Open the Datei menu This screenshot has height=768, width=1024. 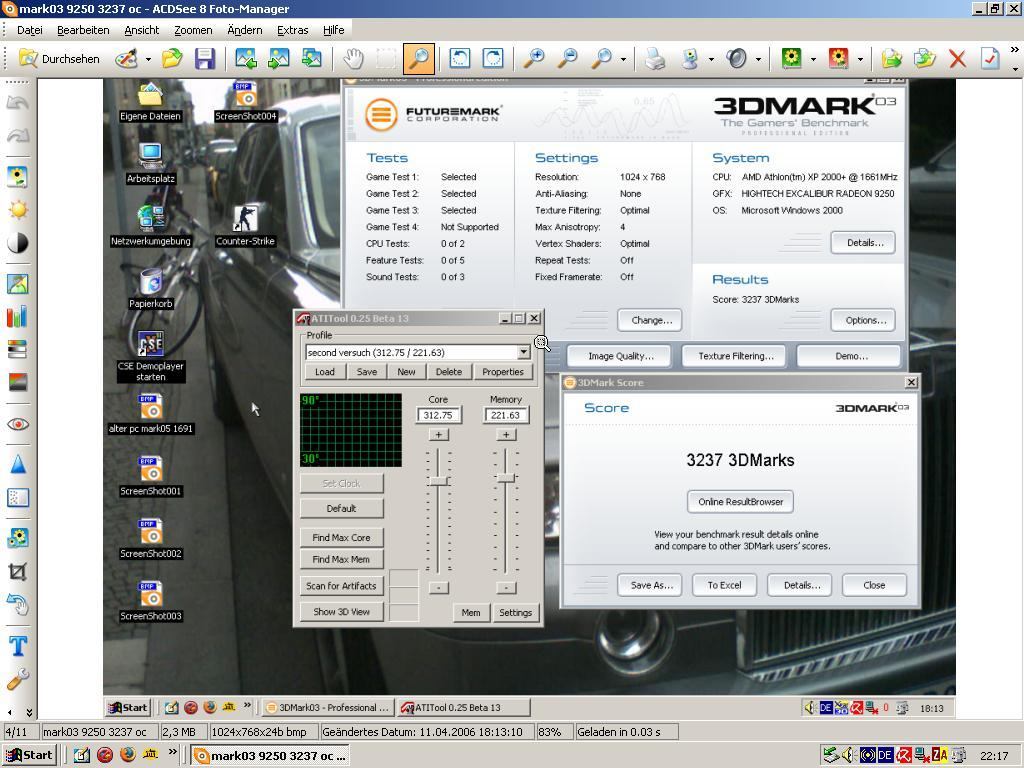tap(29, 30)
